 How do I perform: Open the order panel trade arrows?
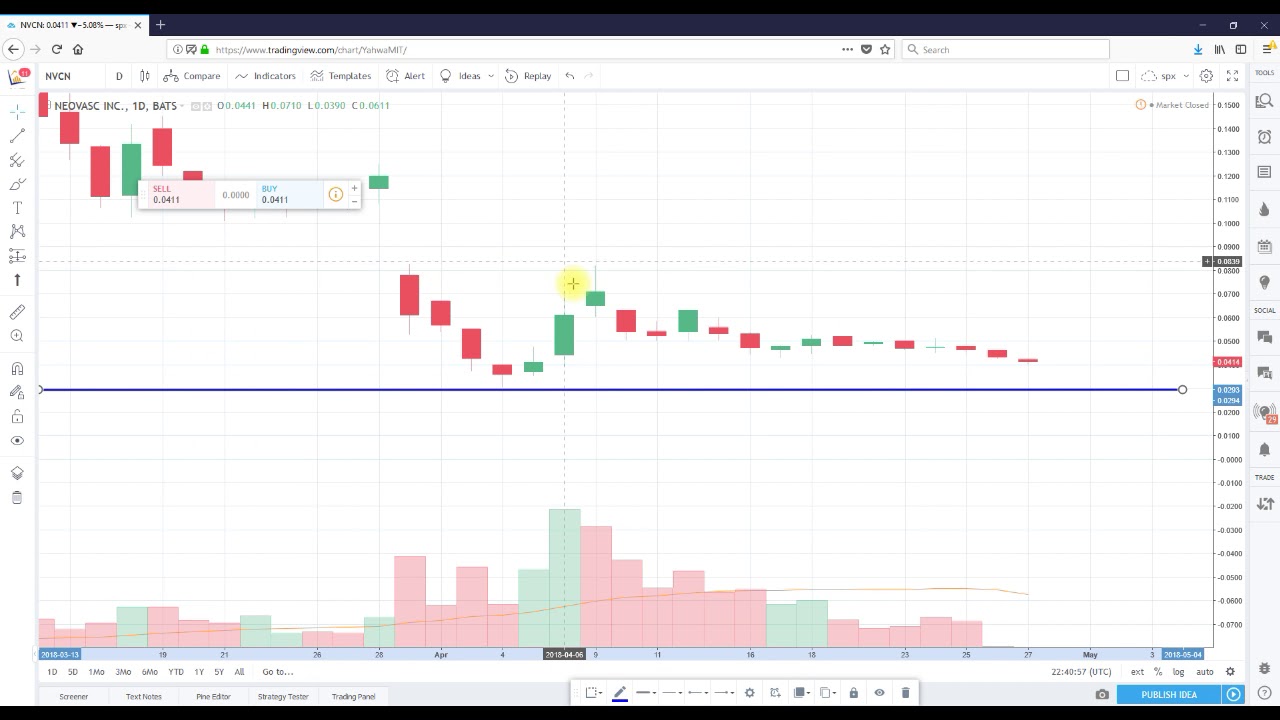[1265, 504]
